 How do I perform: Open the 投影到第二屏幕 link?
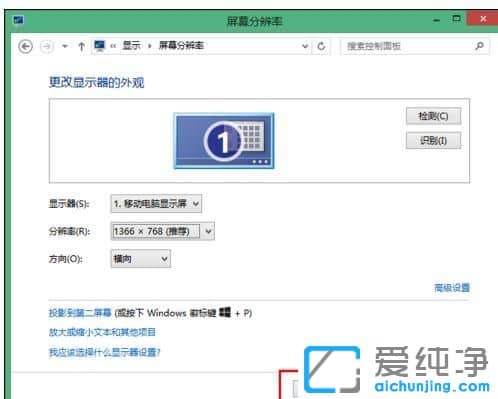pyautogui.click(x=80, y=313)
